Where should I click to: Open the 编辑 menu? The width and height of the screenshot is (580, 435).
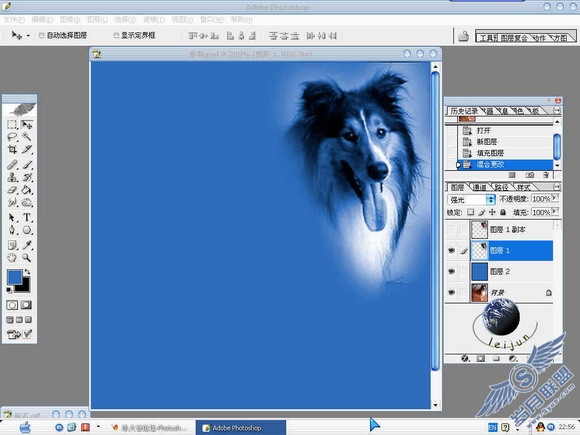[x=42, y=20]
